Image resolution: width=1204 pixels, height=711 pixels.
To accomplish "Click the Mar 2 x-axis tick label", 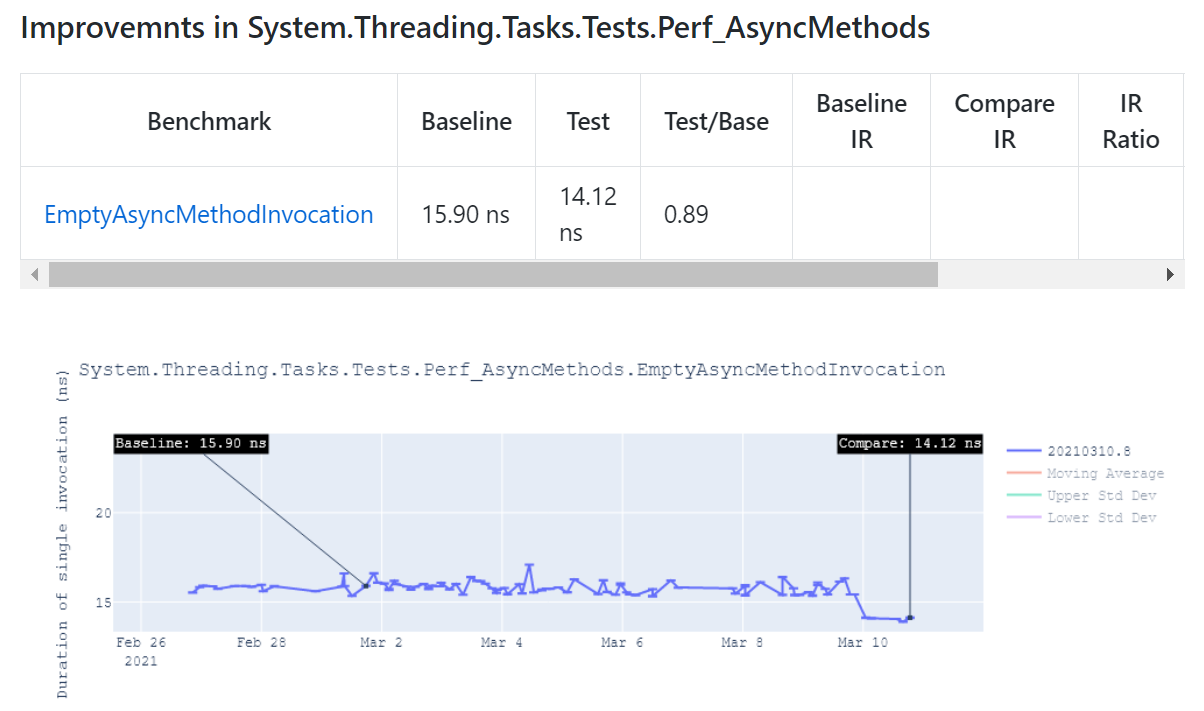I will click(381, 643).
